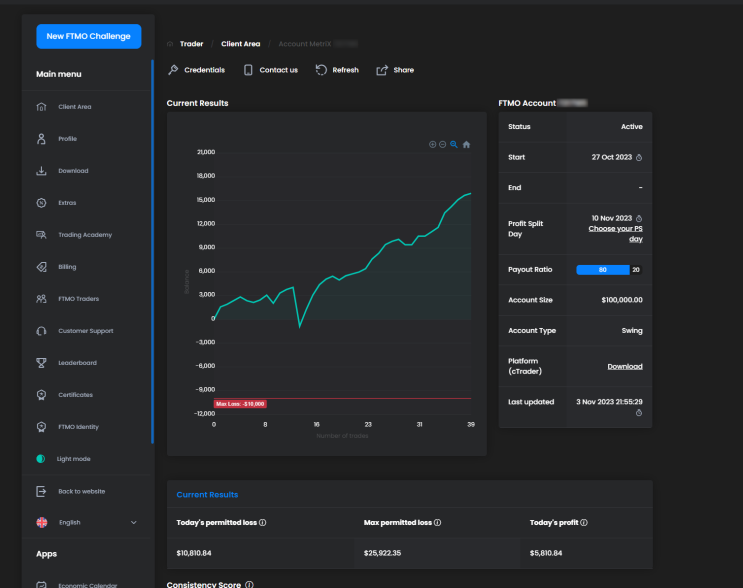Click the Refresh icon
Screen dimensions: 743x588
(x=321, y=70)
